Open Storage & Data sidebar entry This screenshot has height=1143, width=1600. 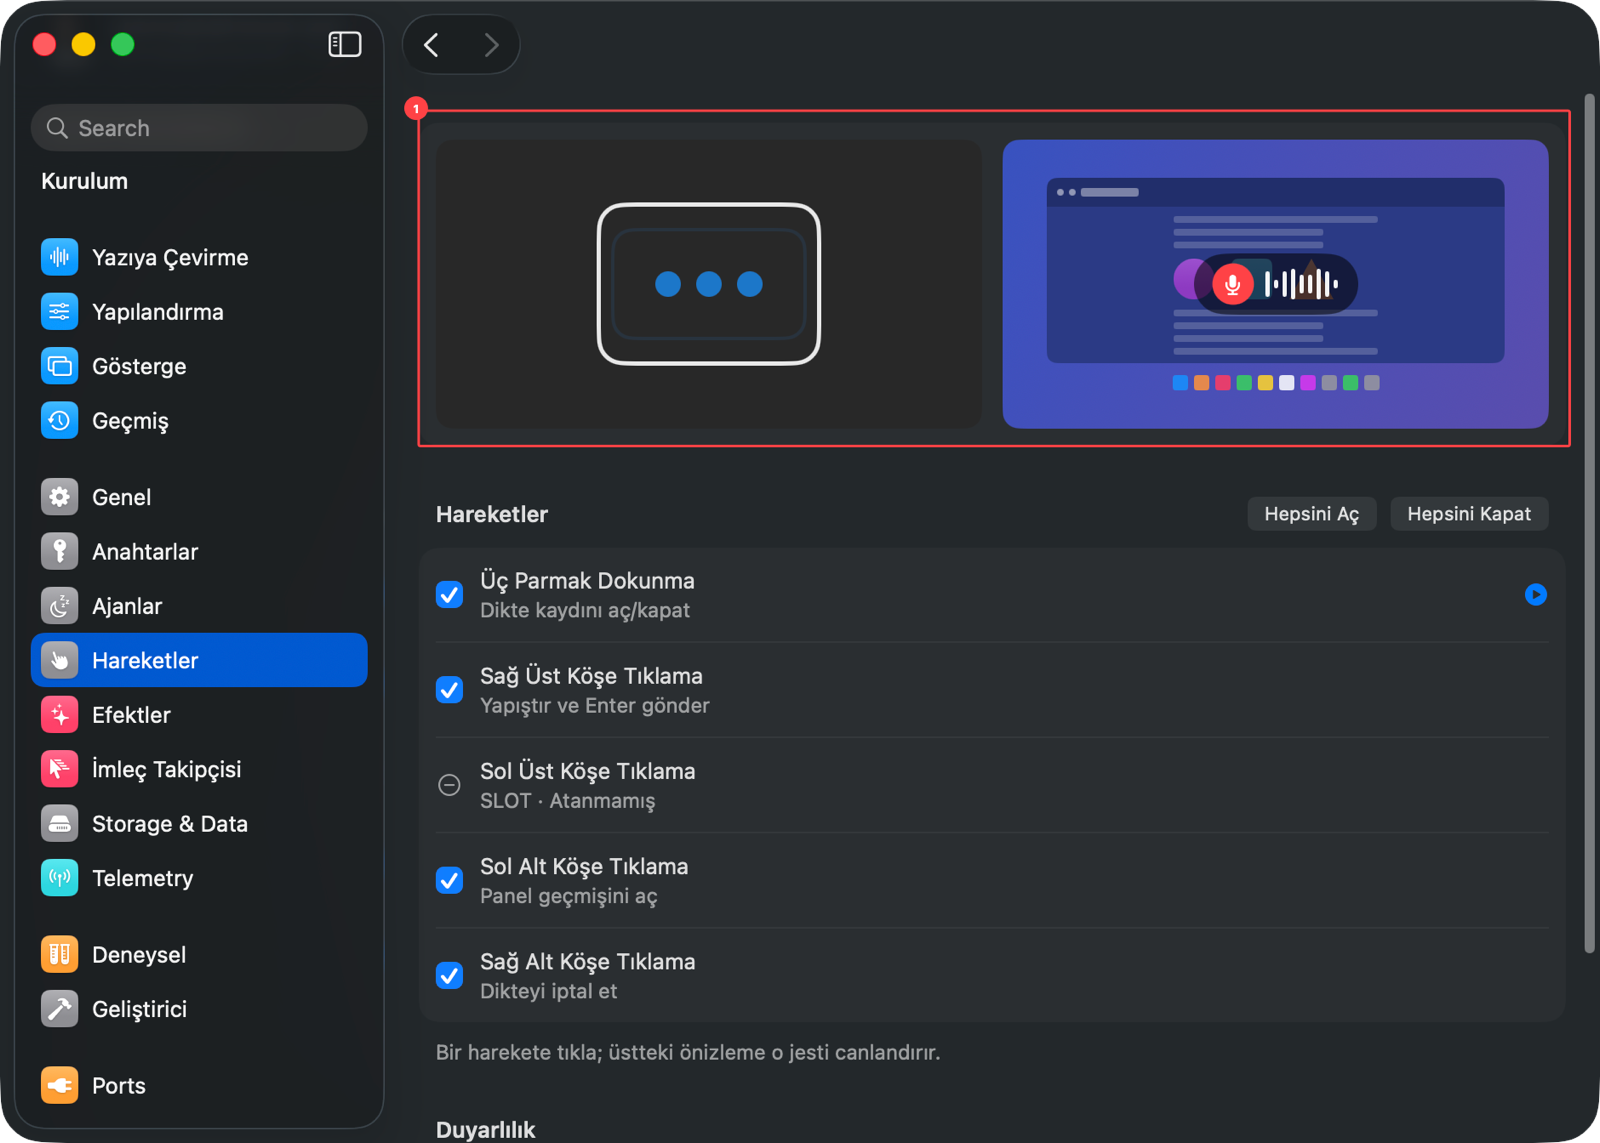(x=199, y=824)
